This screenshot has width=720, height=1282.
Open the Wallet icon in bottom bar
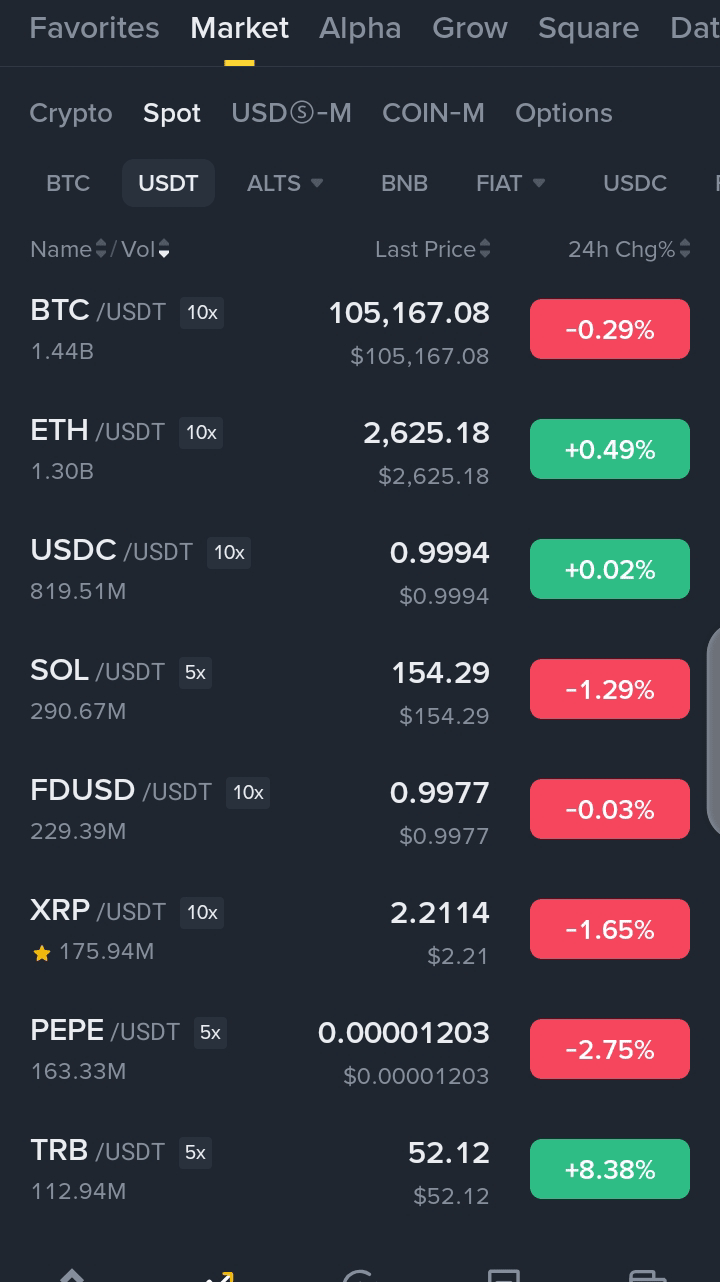[x=647, y=1275]
